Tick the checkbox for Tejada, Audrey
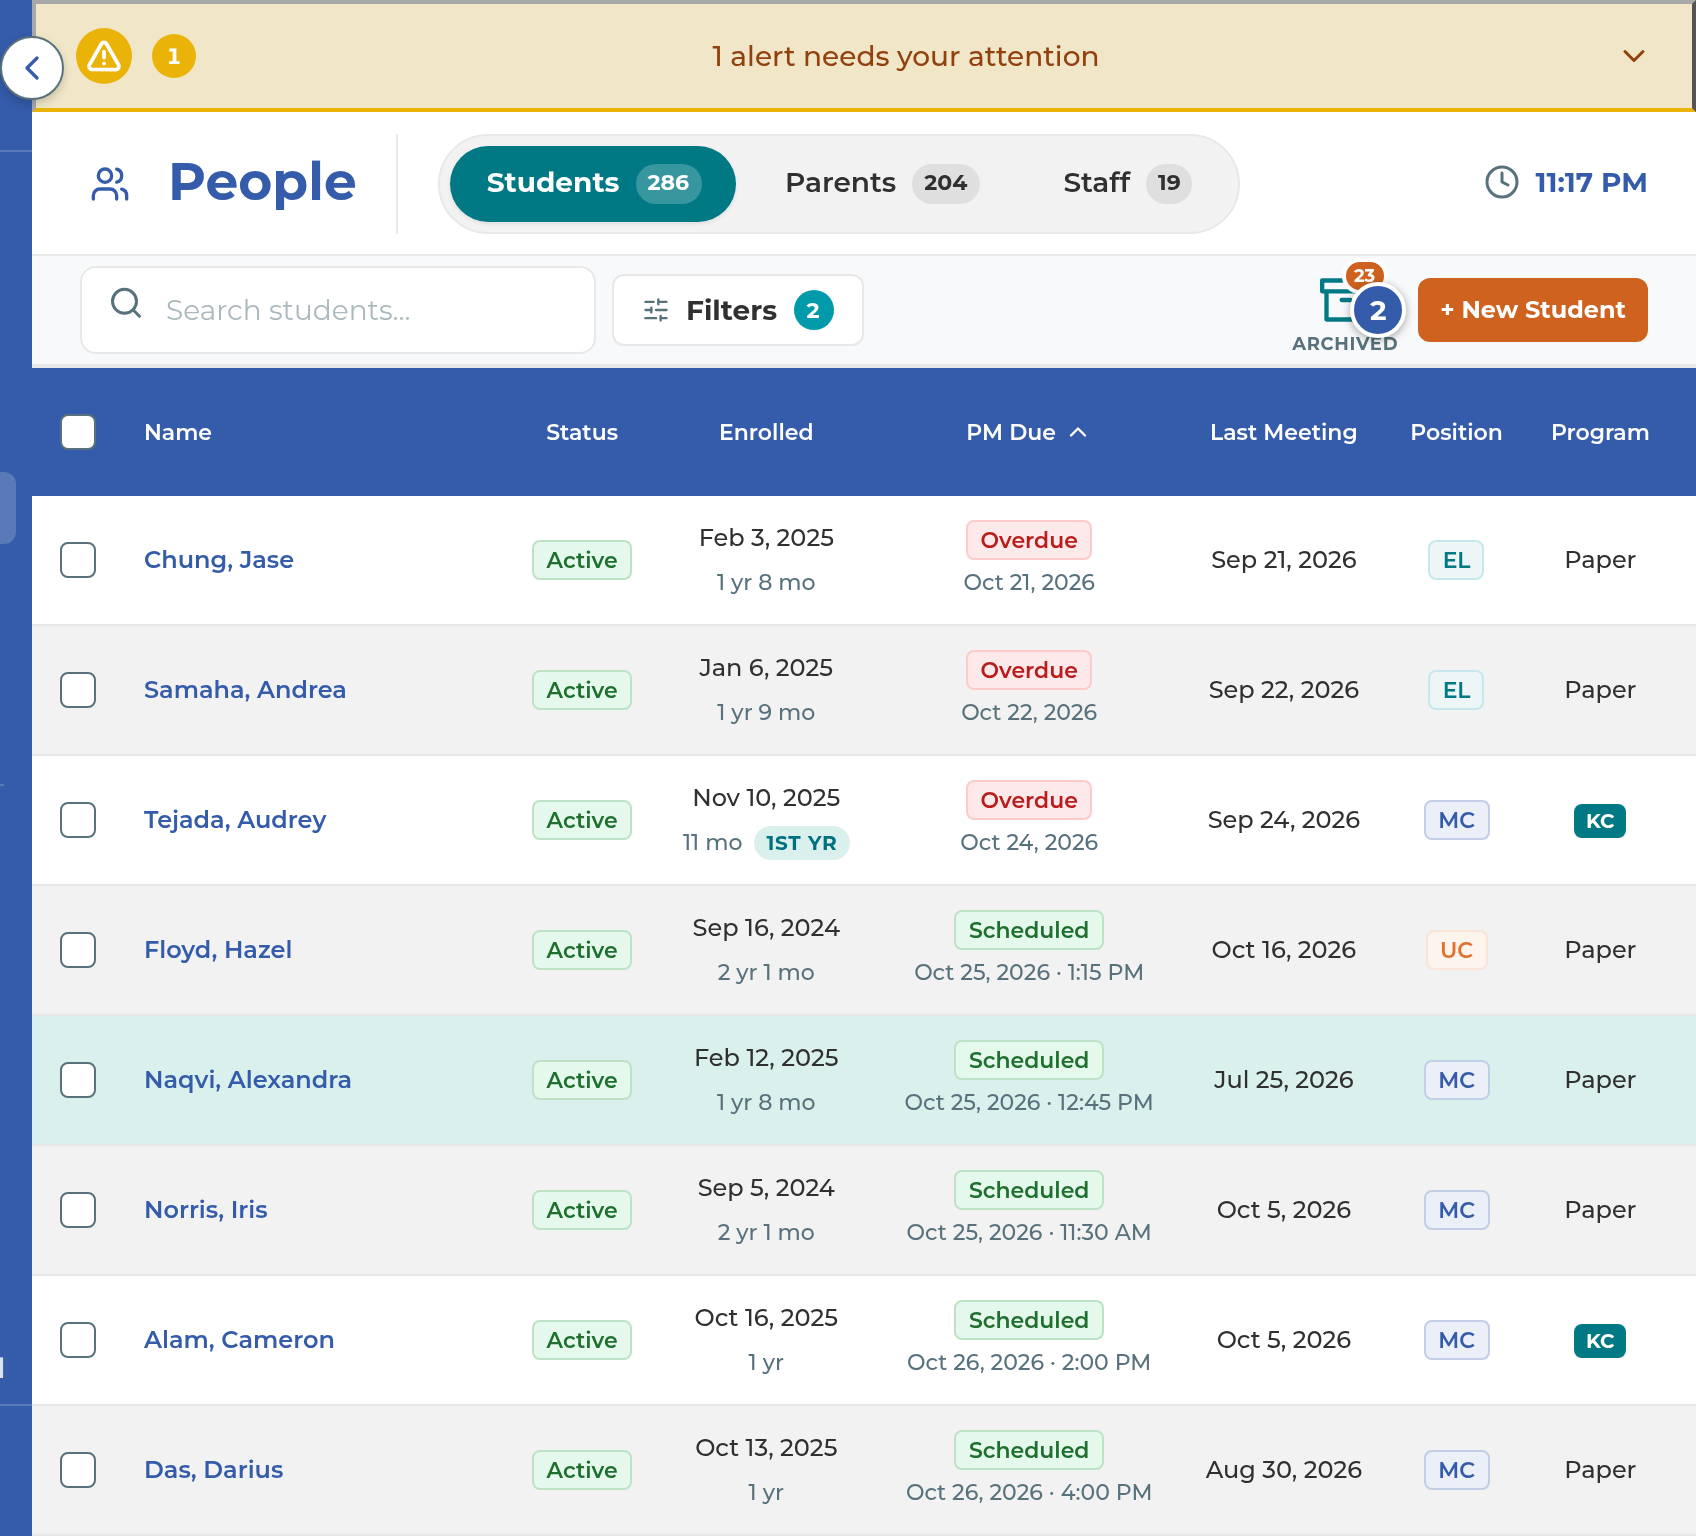The height and width of the screenshot is (1536, 1696). [x=78, y=820]
